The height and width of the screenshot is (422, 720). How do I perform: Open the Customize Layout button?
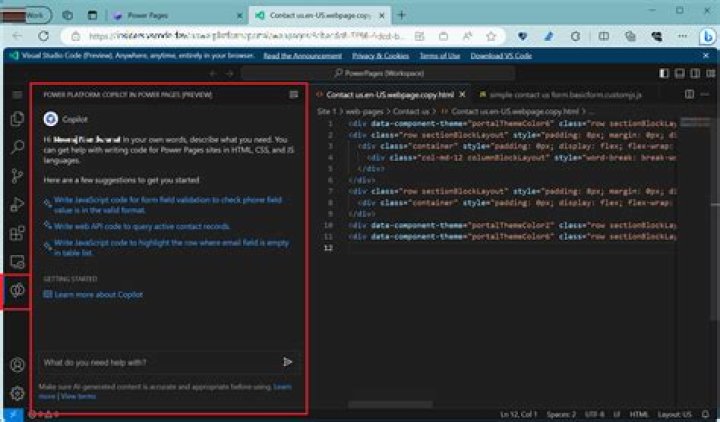710,73
